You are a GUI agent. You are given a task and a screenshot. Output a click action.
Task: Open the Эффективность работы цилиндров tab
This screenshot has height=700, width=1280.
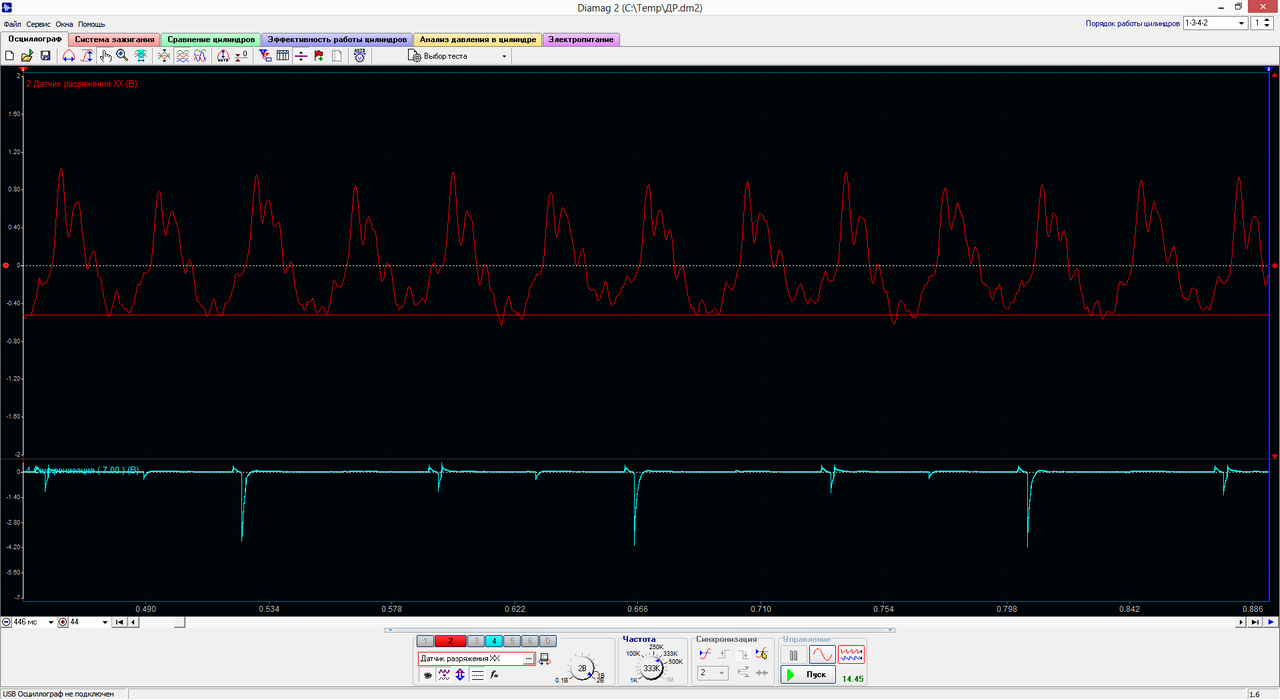337,39
